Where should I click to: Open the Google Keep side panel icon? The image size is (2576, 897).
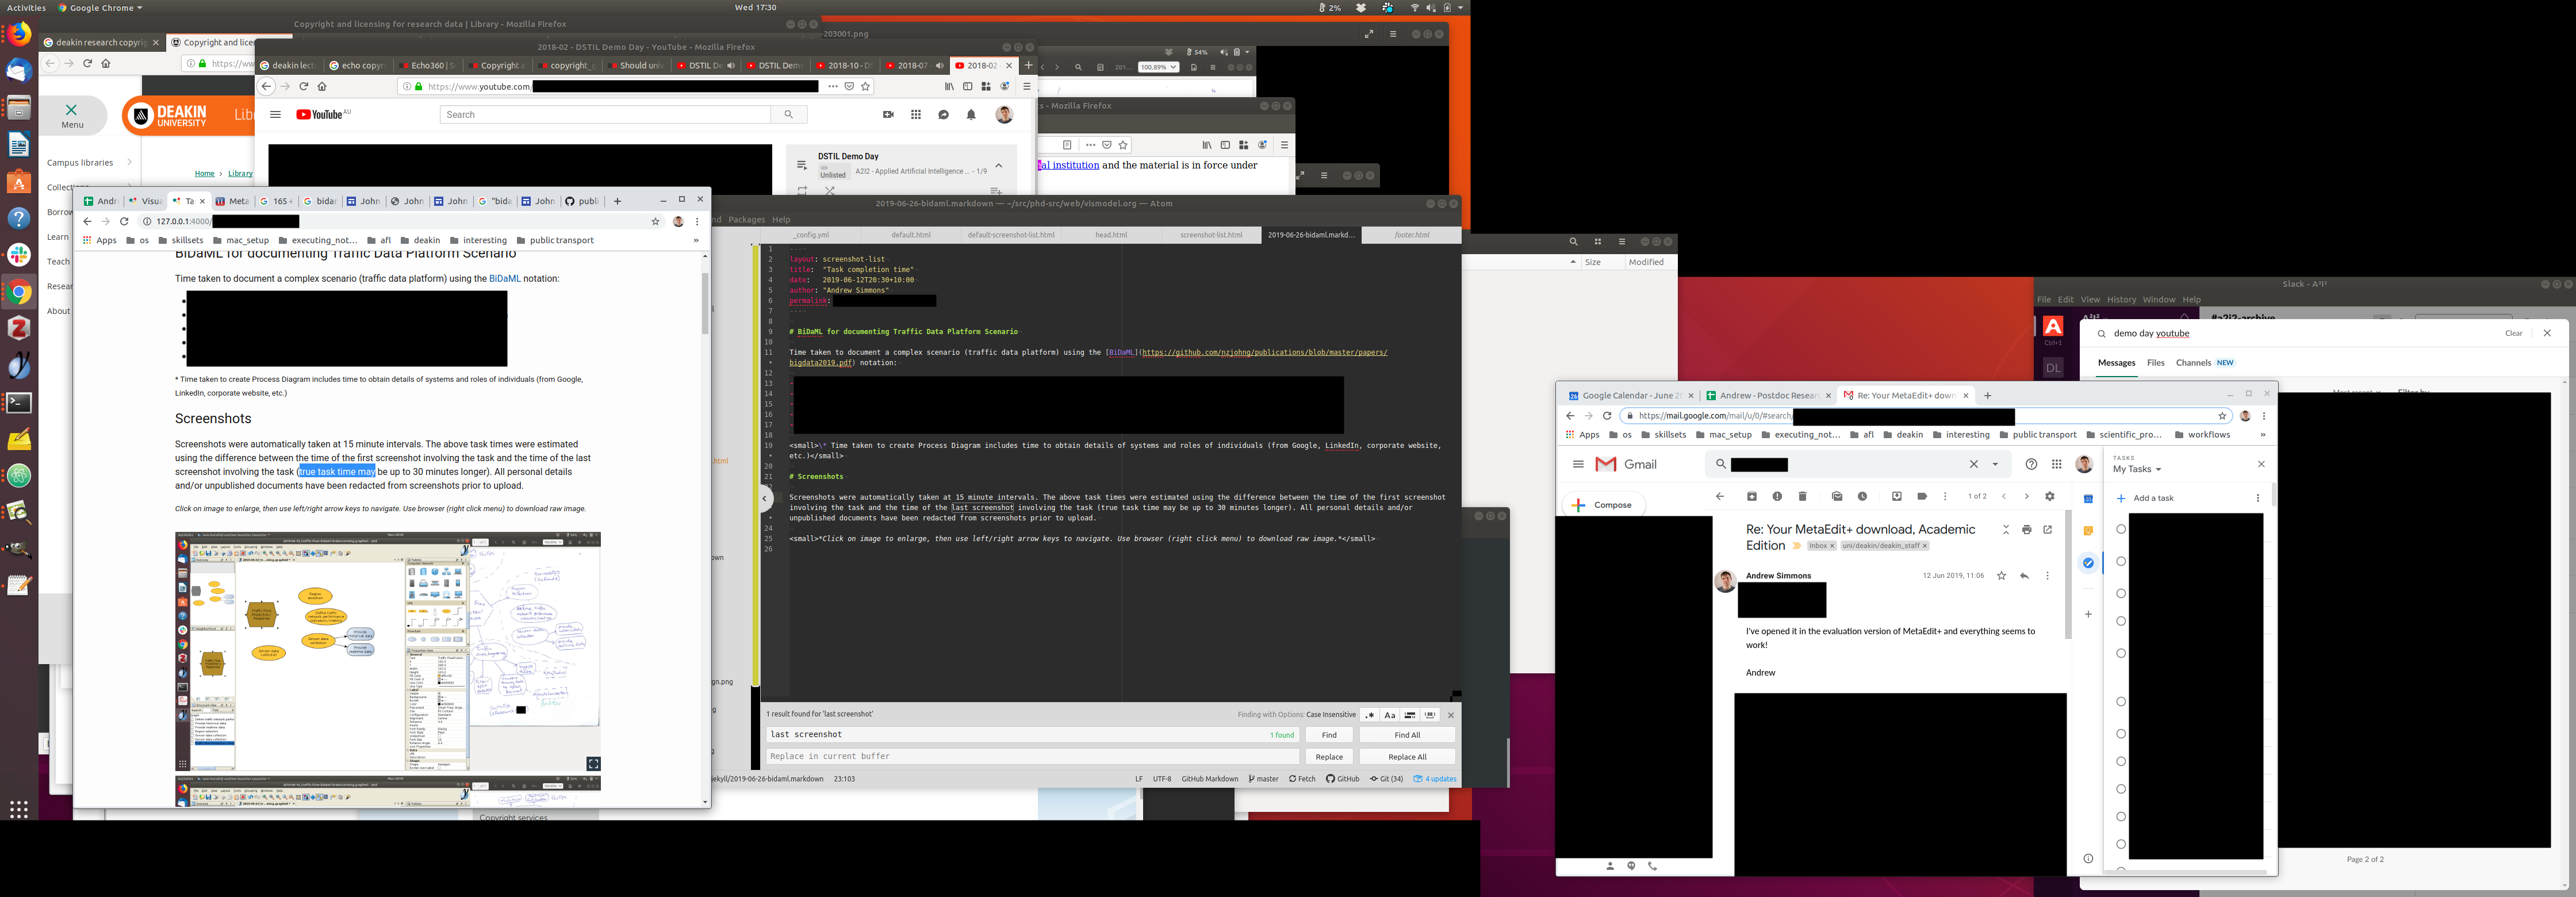coord(2088,531)
